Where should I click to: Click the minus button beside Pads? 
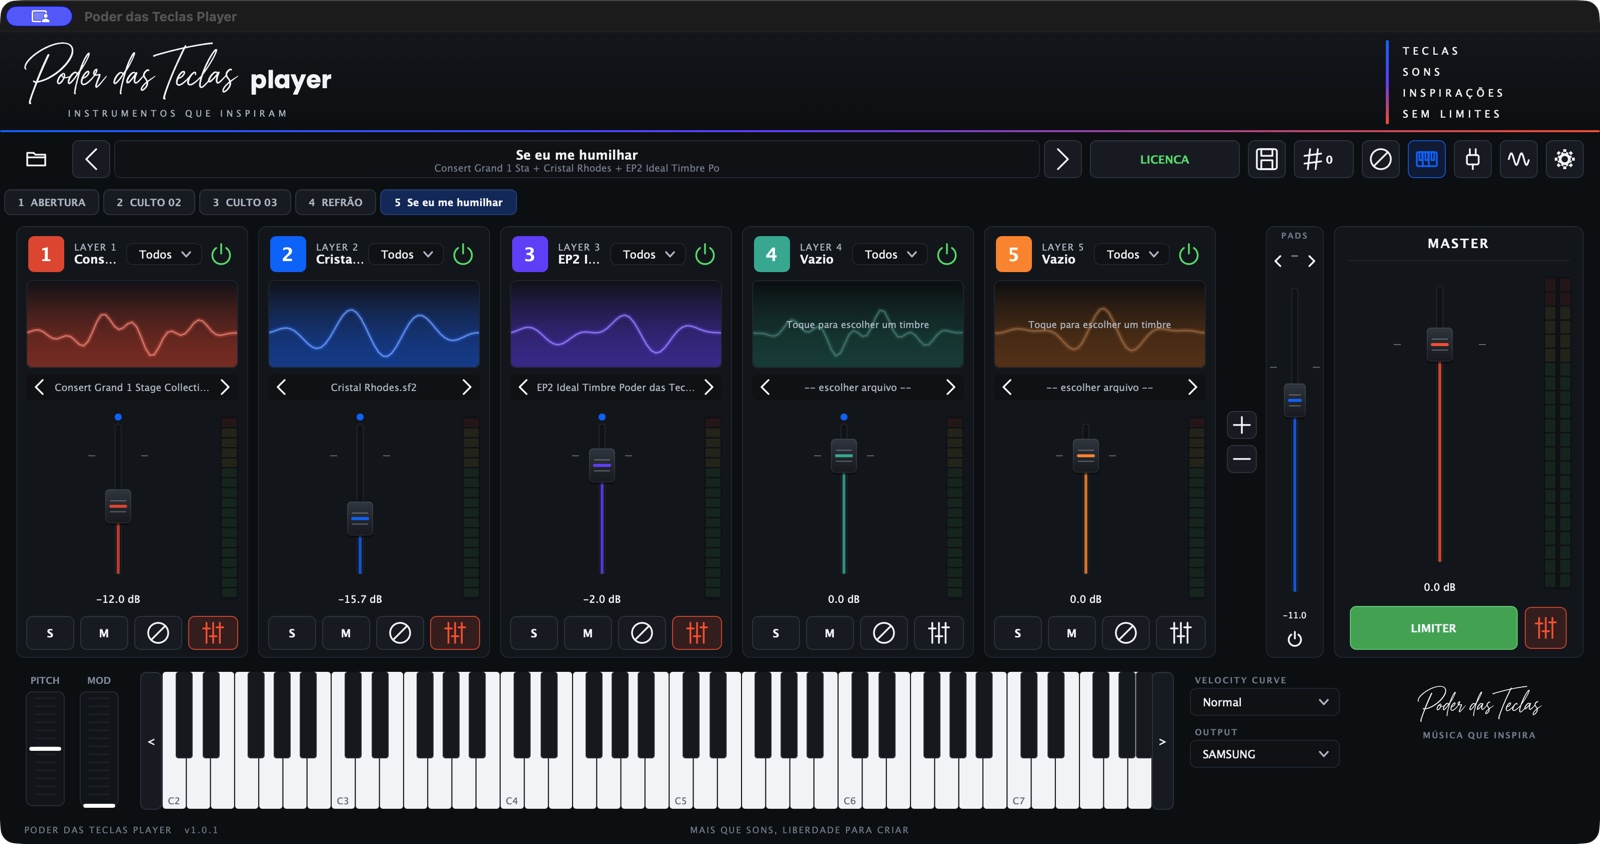point(1242,459)
